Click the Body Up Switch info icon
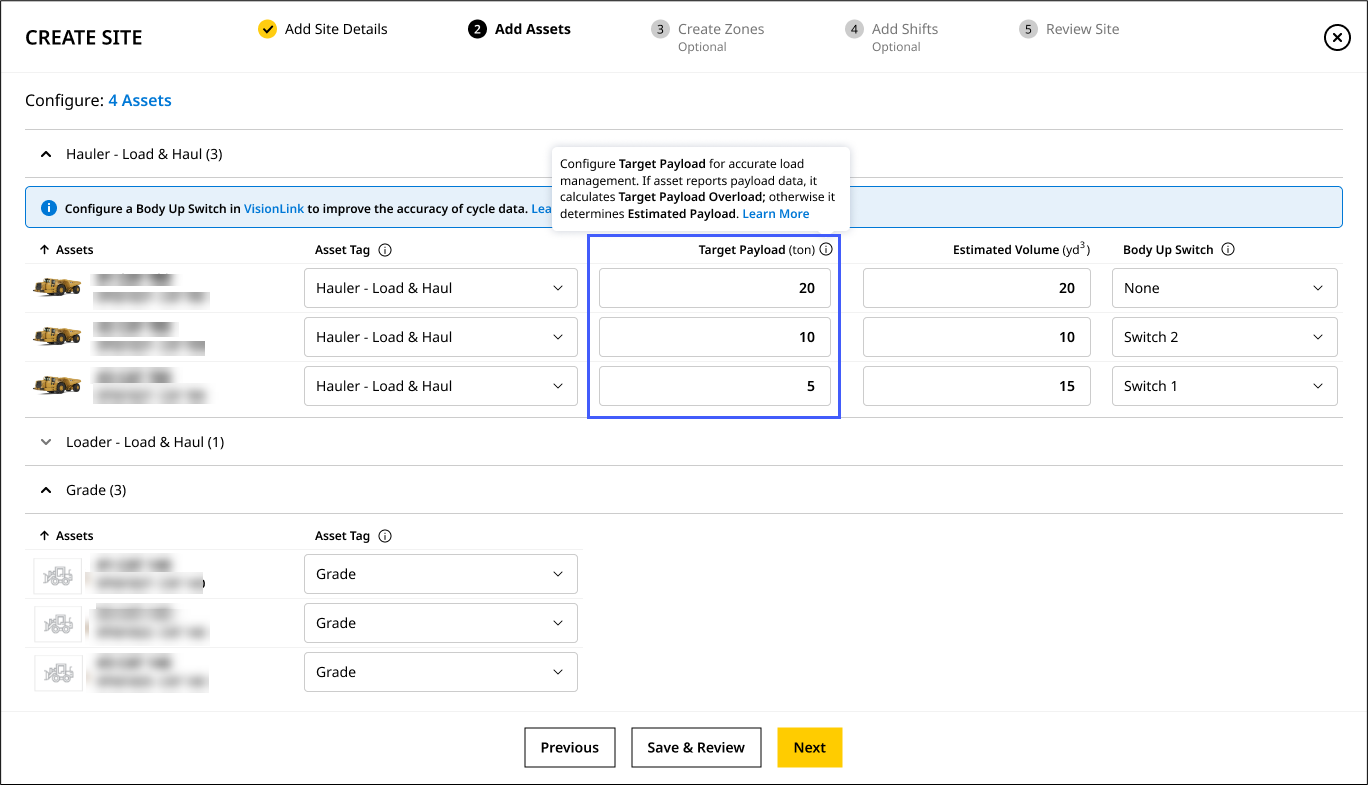This screenshot has width=1368, height=785. click(x=1228, y=250)
